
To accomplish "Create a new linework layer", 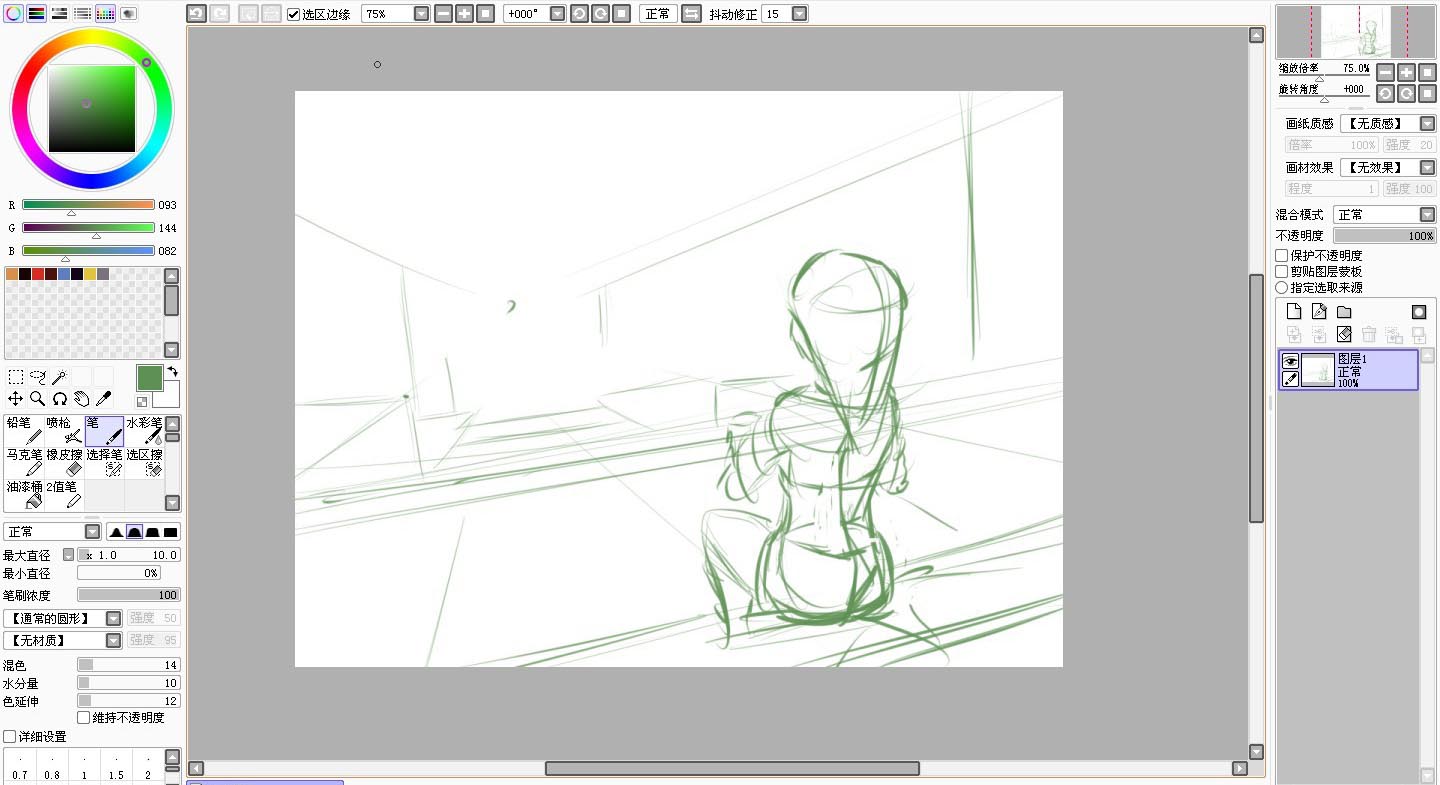I will (1319, 312).
